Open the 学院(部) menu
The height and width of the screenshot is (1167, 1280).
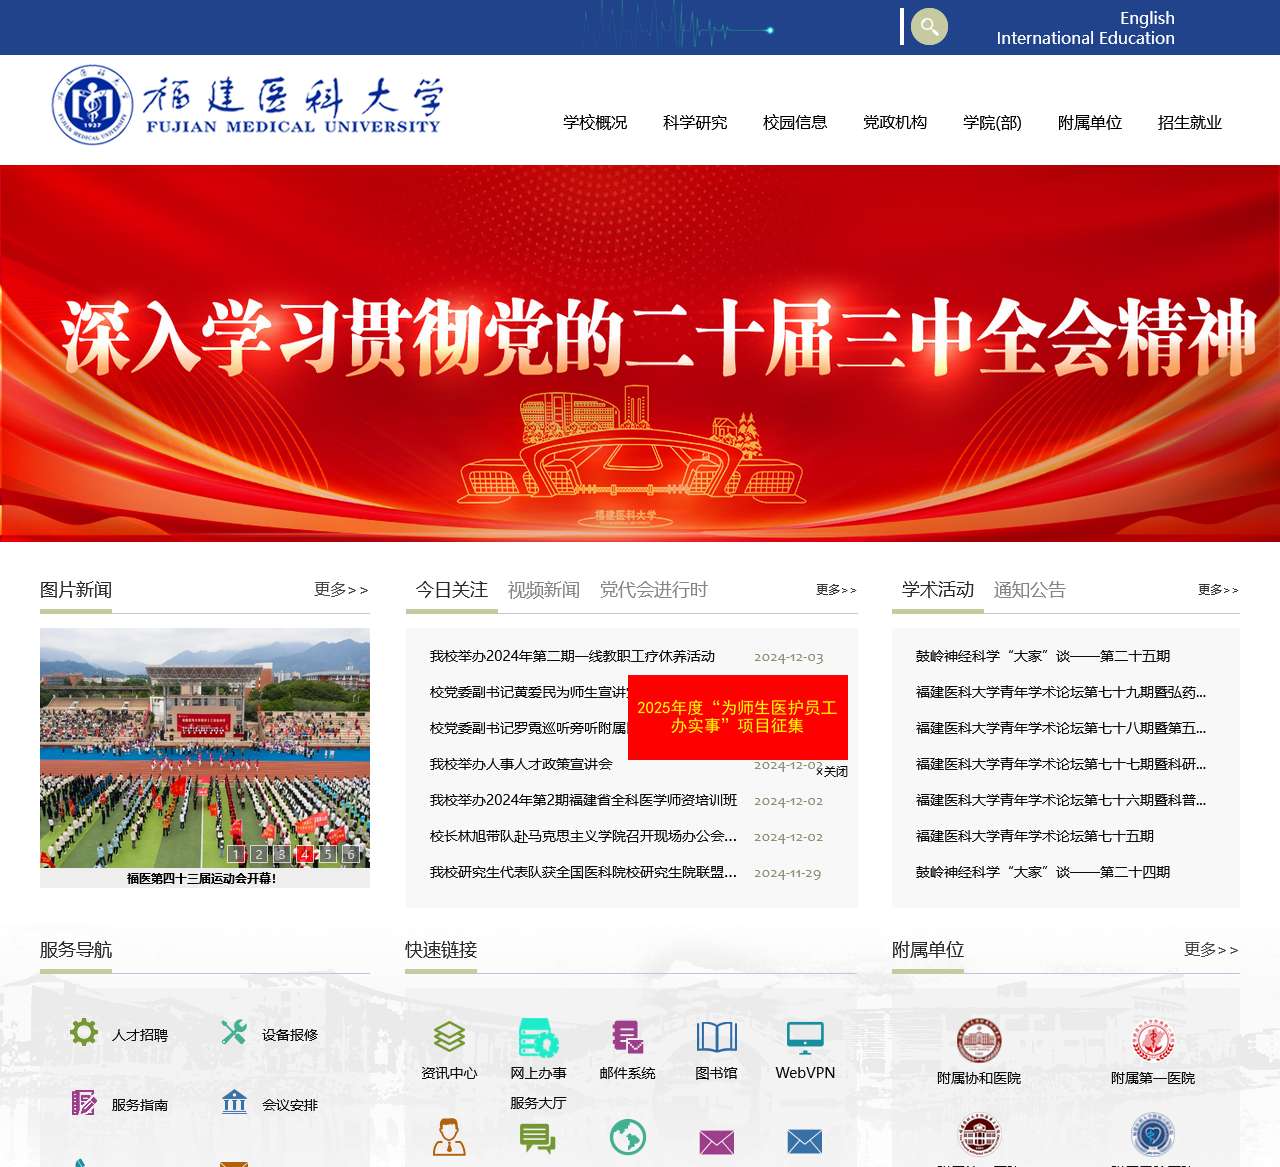coord(992,123)
